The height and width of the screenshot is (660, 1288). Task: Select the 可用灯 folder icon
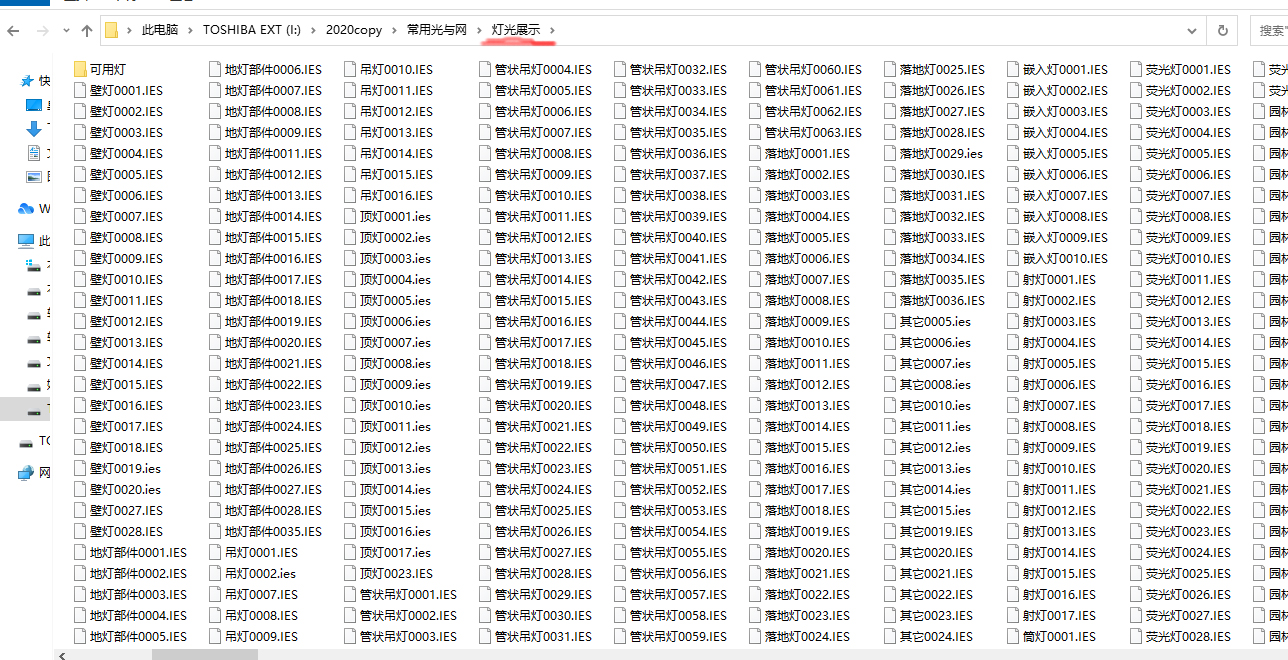[81, 69]
